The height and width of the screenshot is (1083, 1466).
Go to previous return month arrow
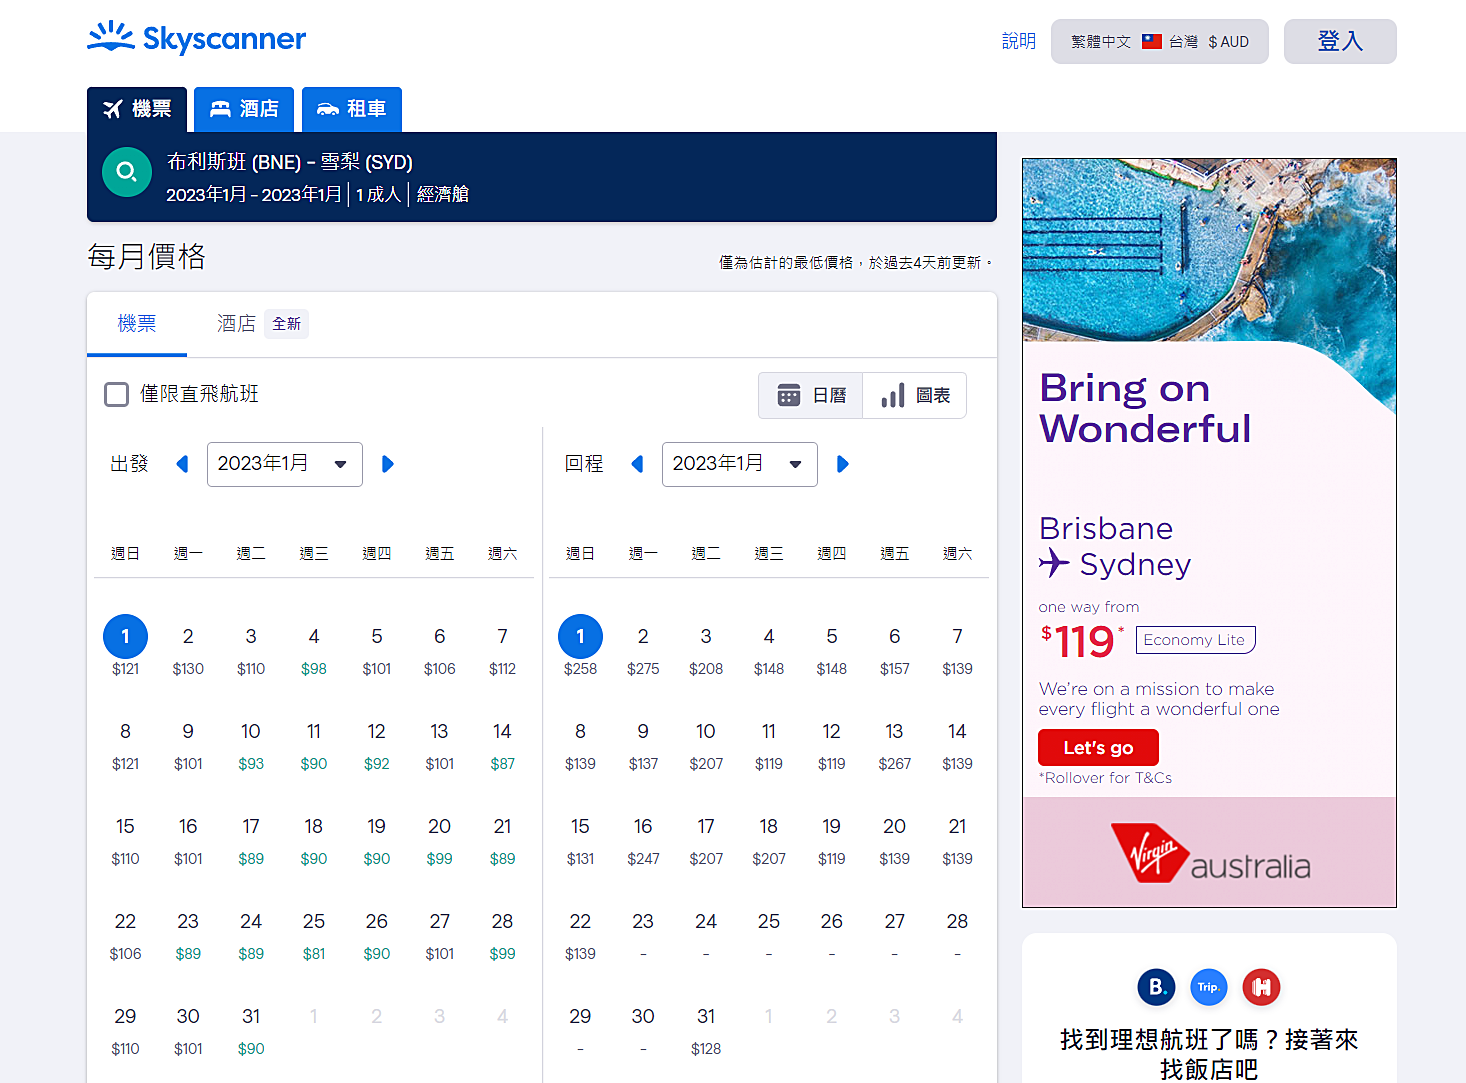click(x=637, y=464)
